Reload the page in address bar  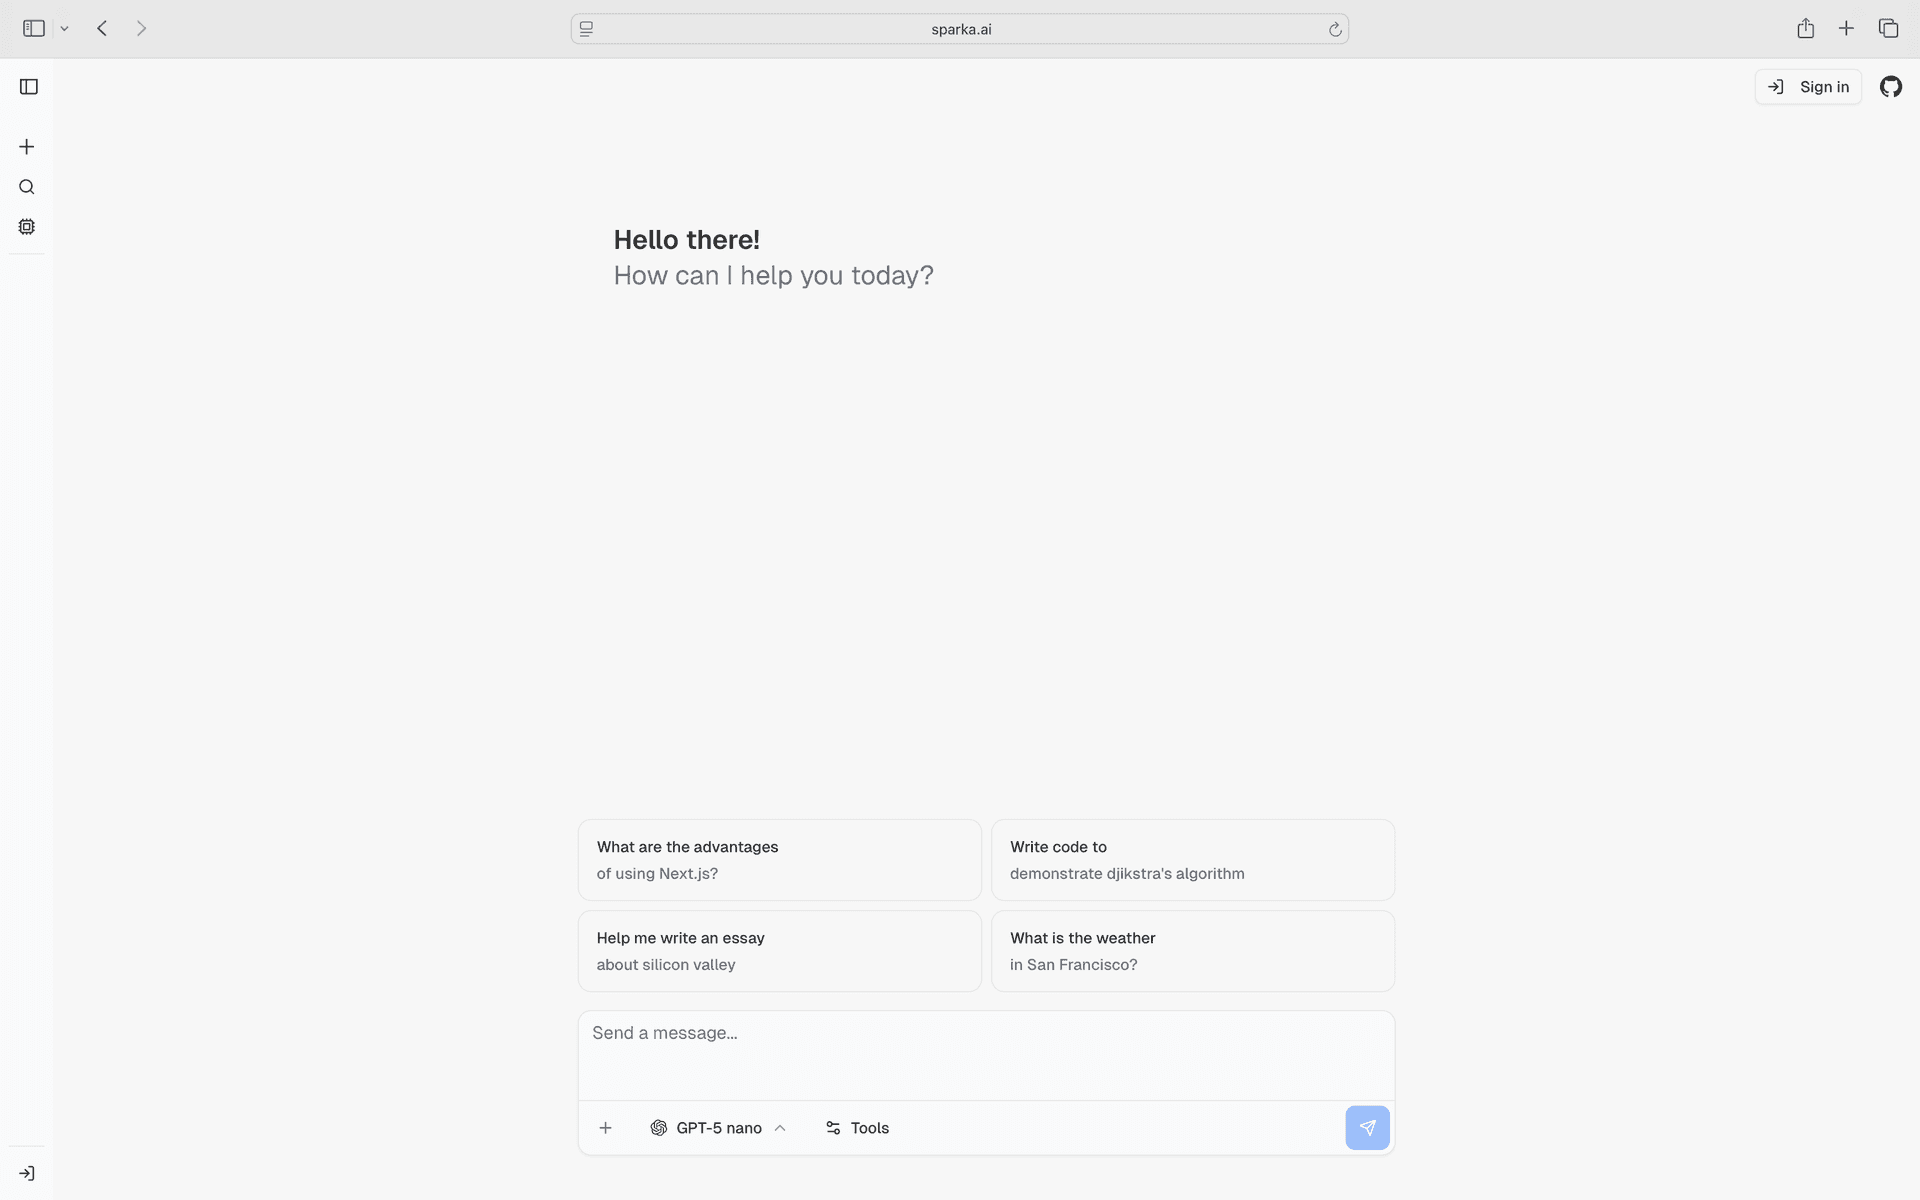tap(1335, 29)
